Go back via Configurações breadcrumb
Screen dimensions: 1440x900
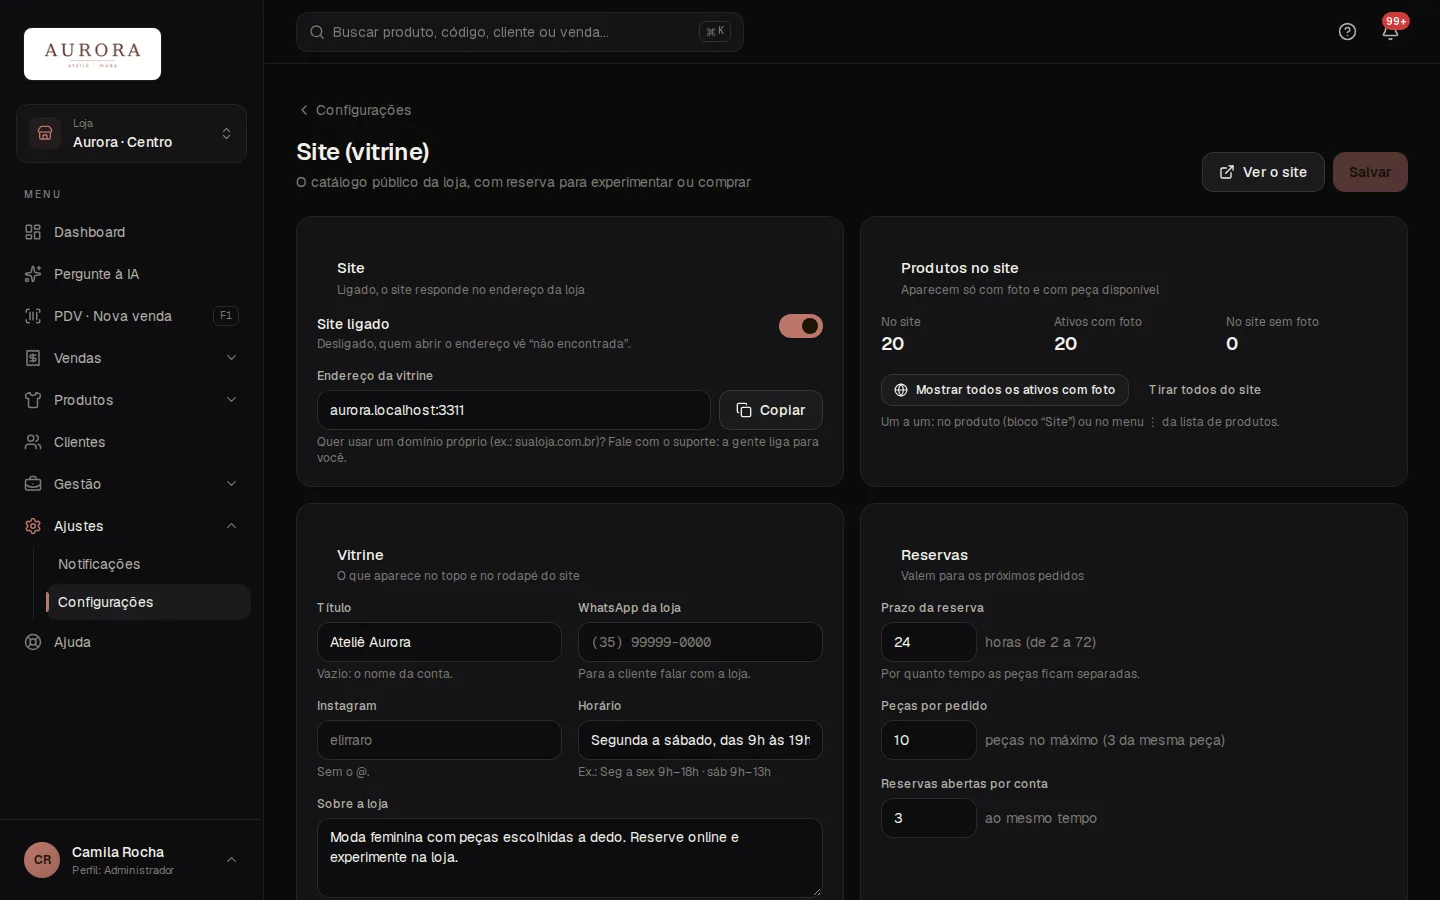(355, 110)
